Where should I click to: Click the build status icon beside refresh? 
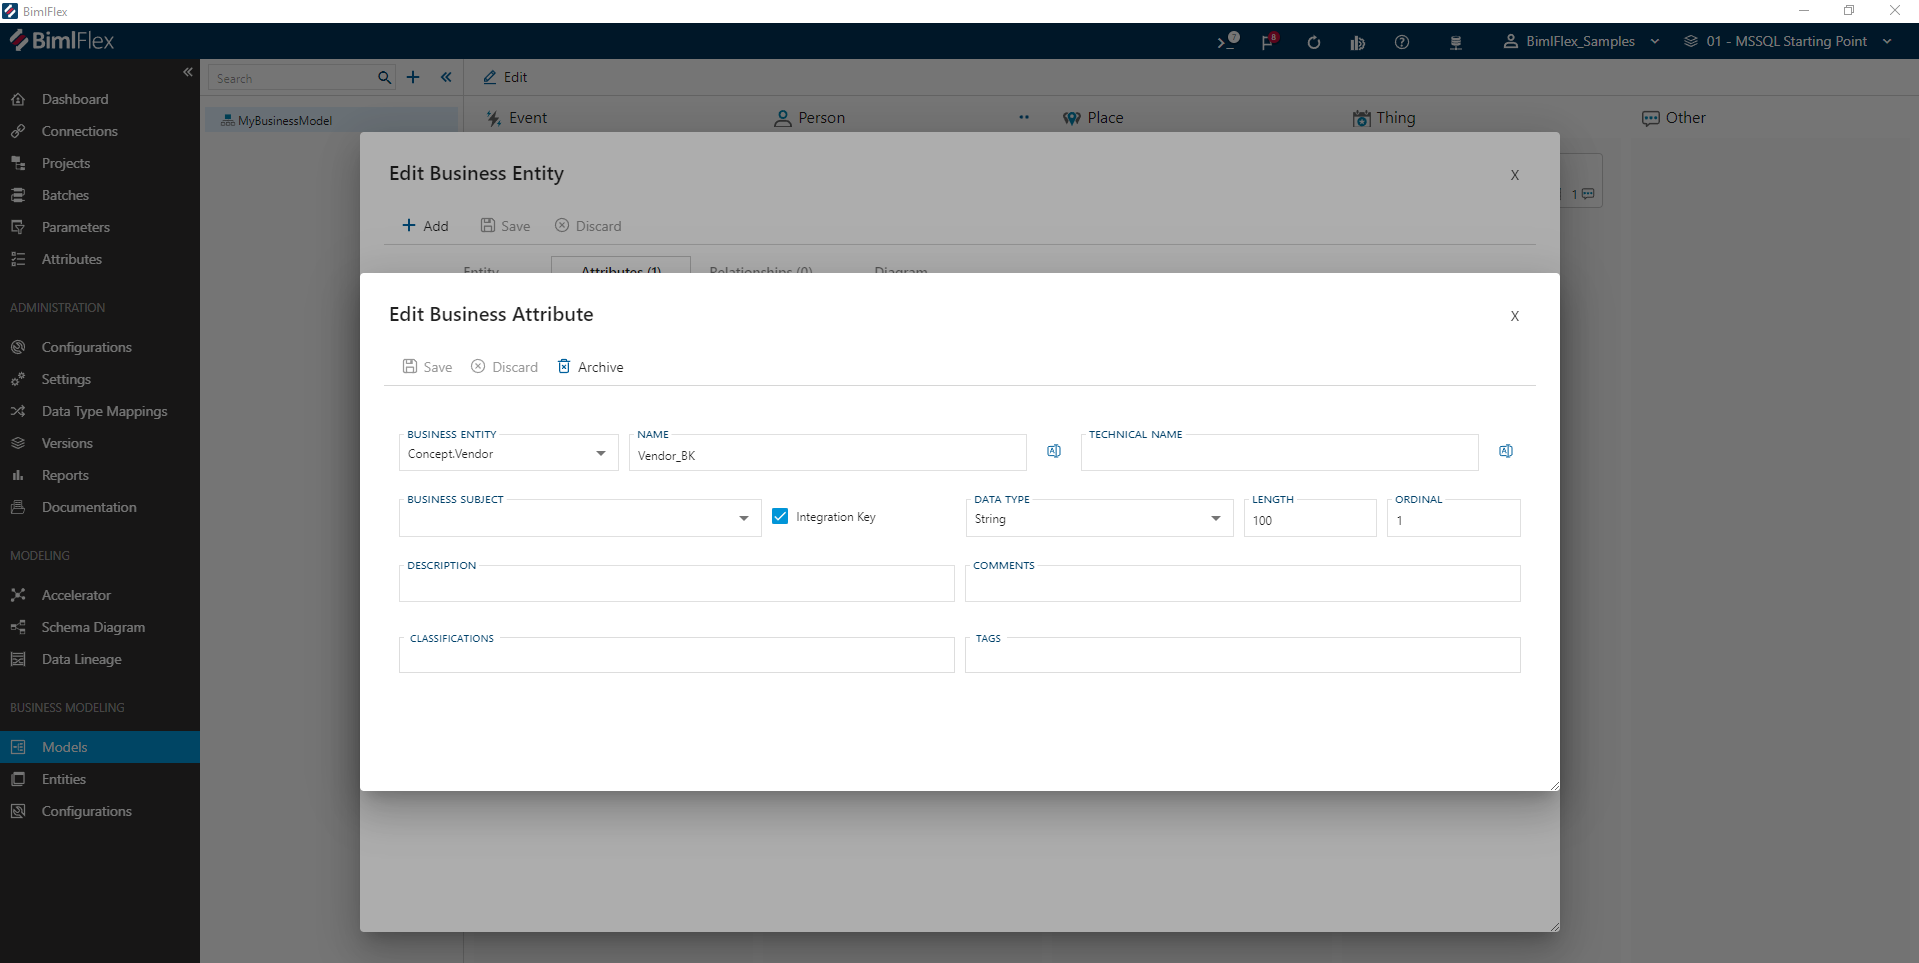[1357, 42]
